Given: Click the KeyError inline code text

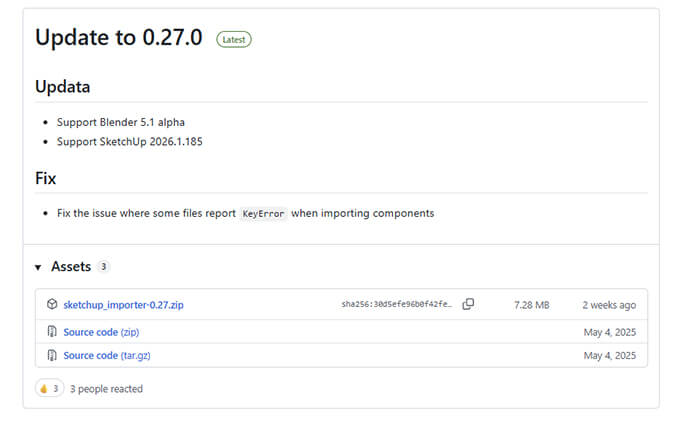Looking at the screenshot, I should 263,213.
